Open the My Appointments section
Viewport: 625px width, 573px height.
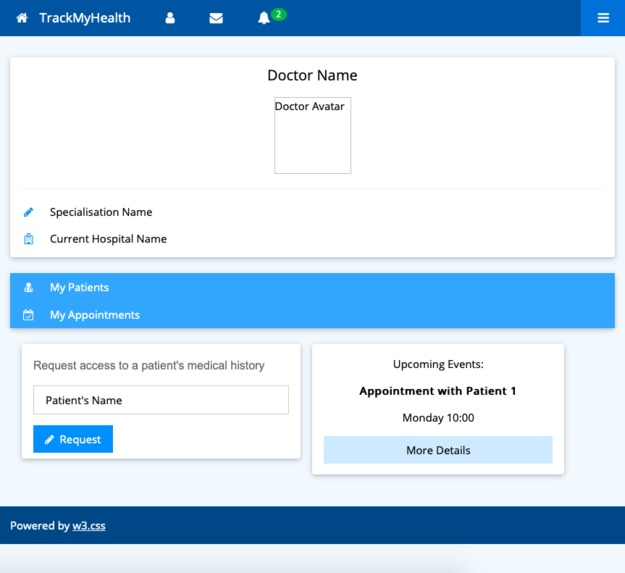tap(312, 315)
